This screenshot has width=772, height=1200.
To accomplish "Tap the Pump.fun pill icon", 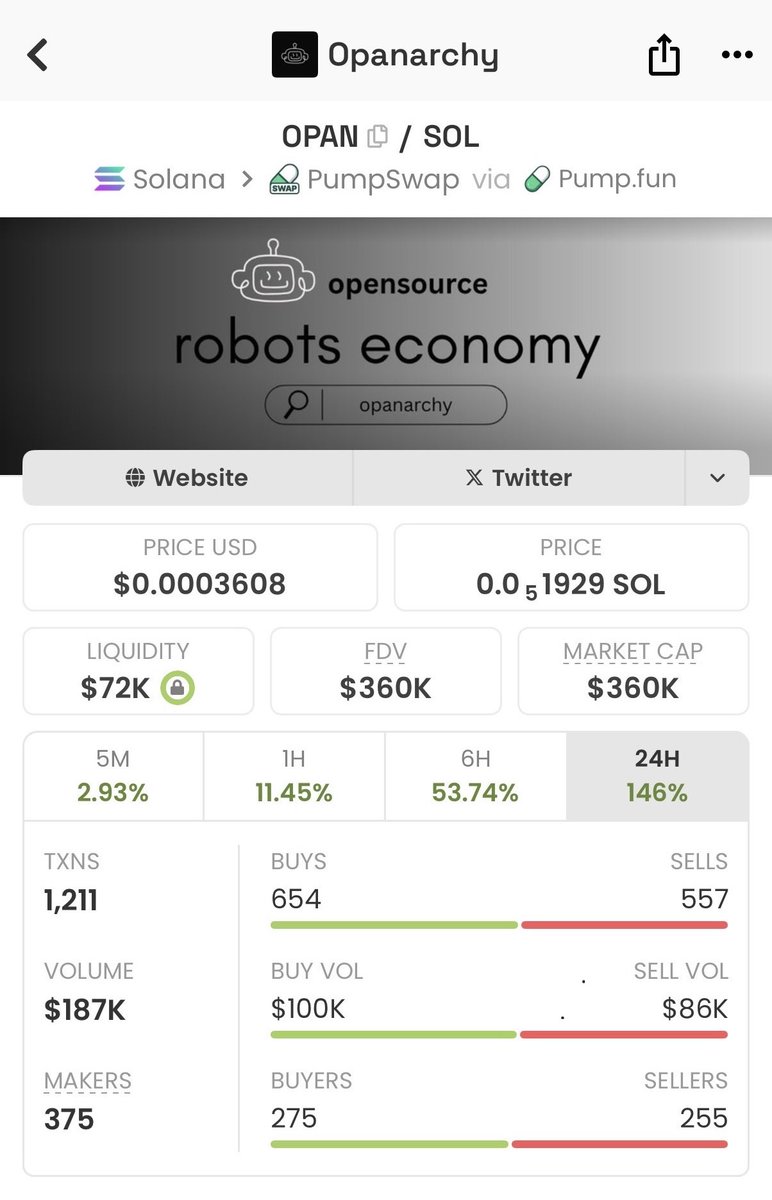I will click(537, 180).
